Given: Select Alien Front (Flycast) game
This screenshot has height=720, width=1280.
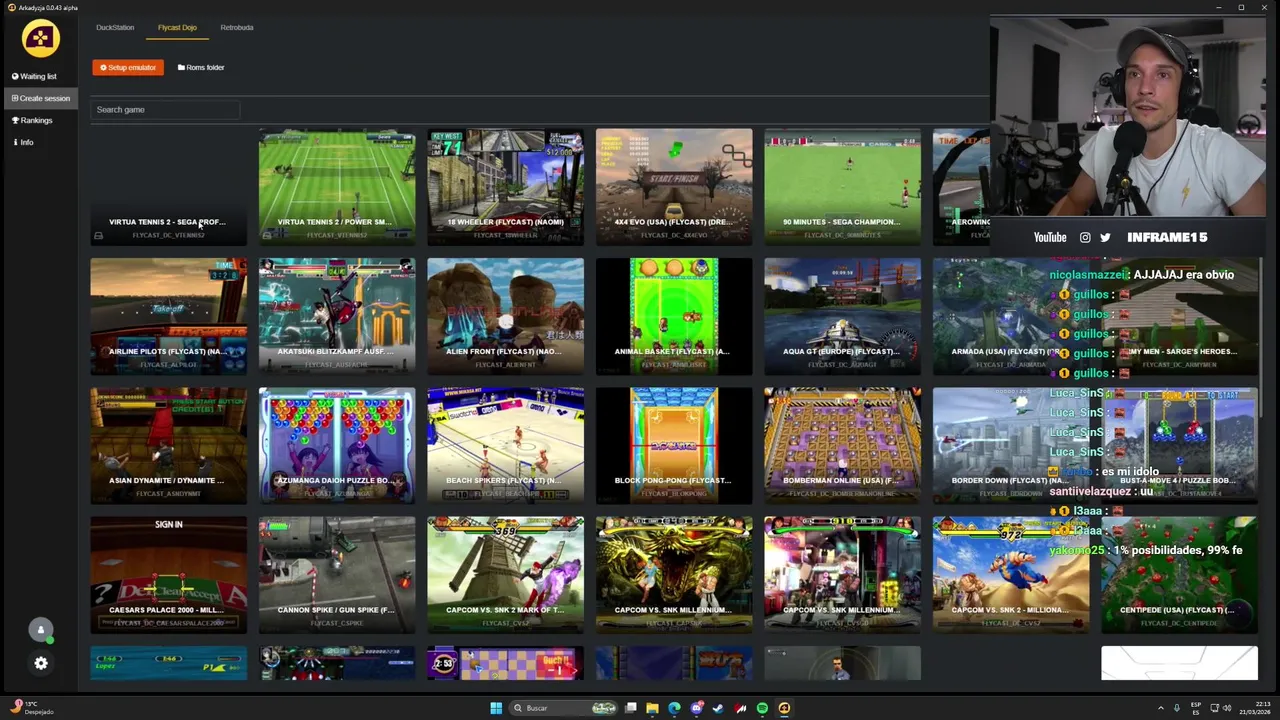Looking at the screenshot, I should 506,316.
